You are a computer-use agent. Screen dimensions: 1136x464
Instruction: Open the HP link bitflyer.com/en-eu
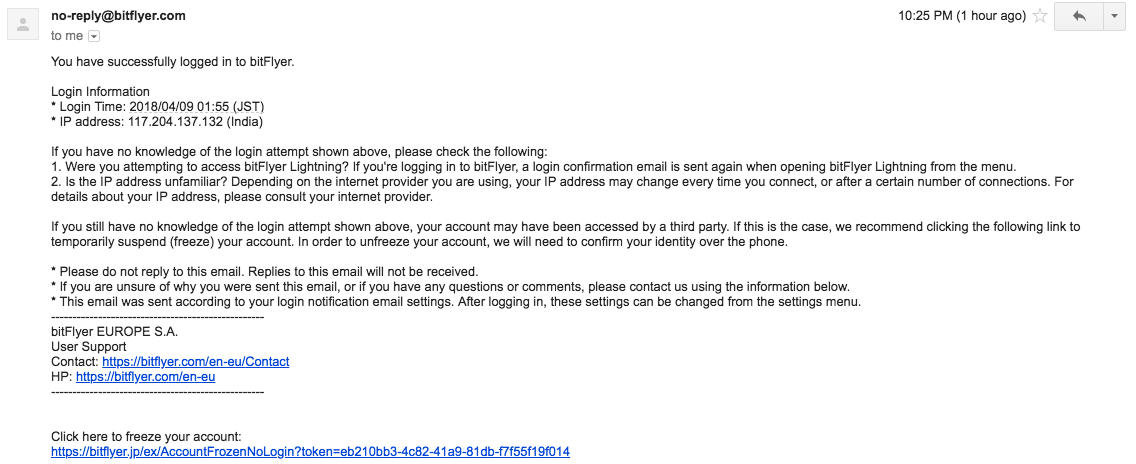point(146,376)
